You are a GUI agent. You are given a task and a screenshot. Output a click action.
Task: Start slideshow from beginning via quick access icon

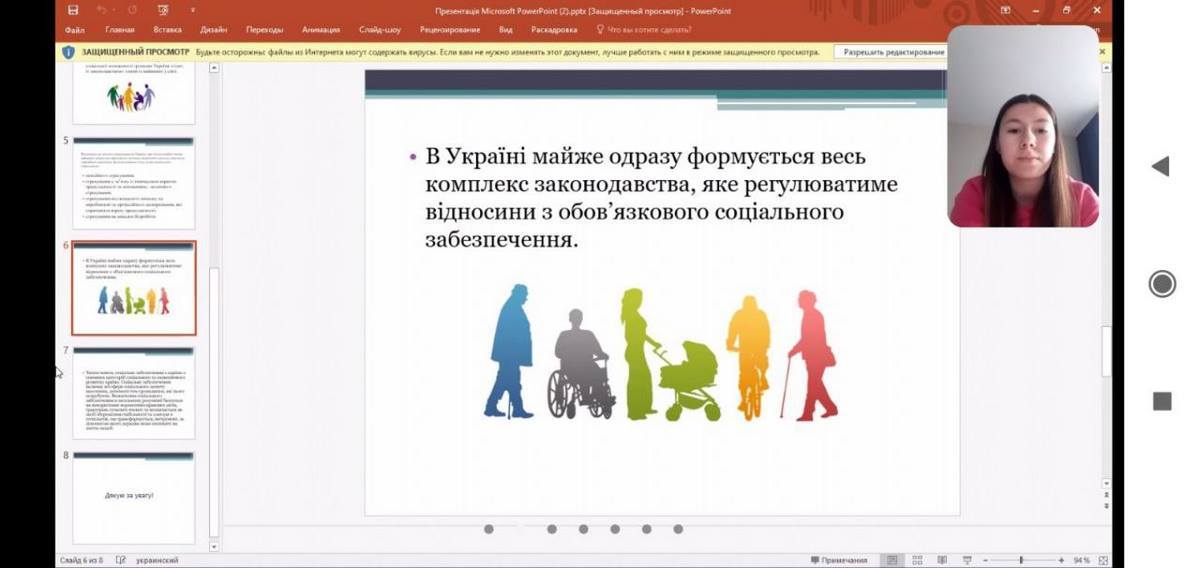pyautogui.click(x=163, y=10)
